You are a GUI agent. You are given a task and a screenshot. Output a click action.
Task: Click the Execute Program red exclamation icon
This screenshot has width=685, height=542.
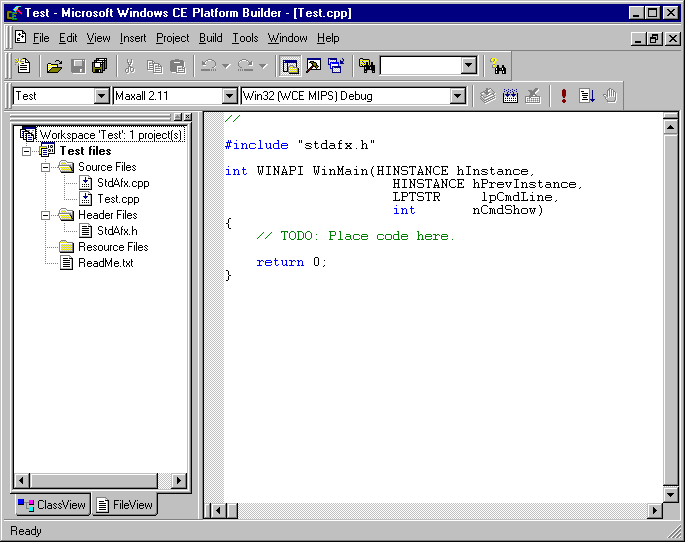click(564, 96)
